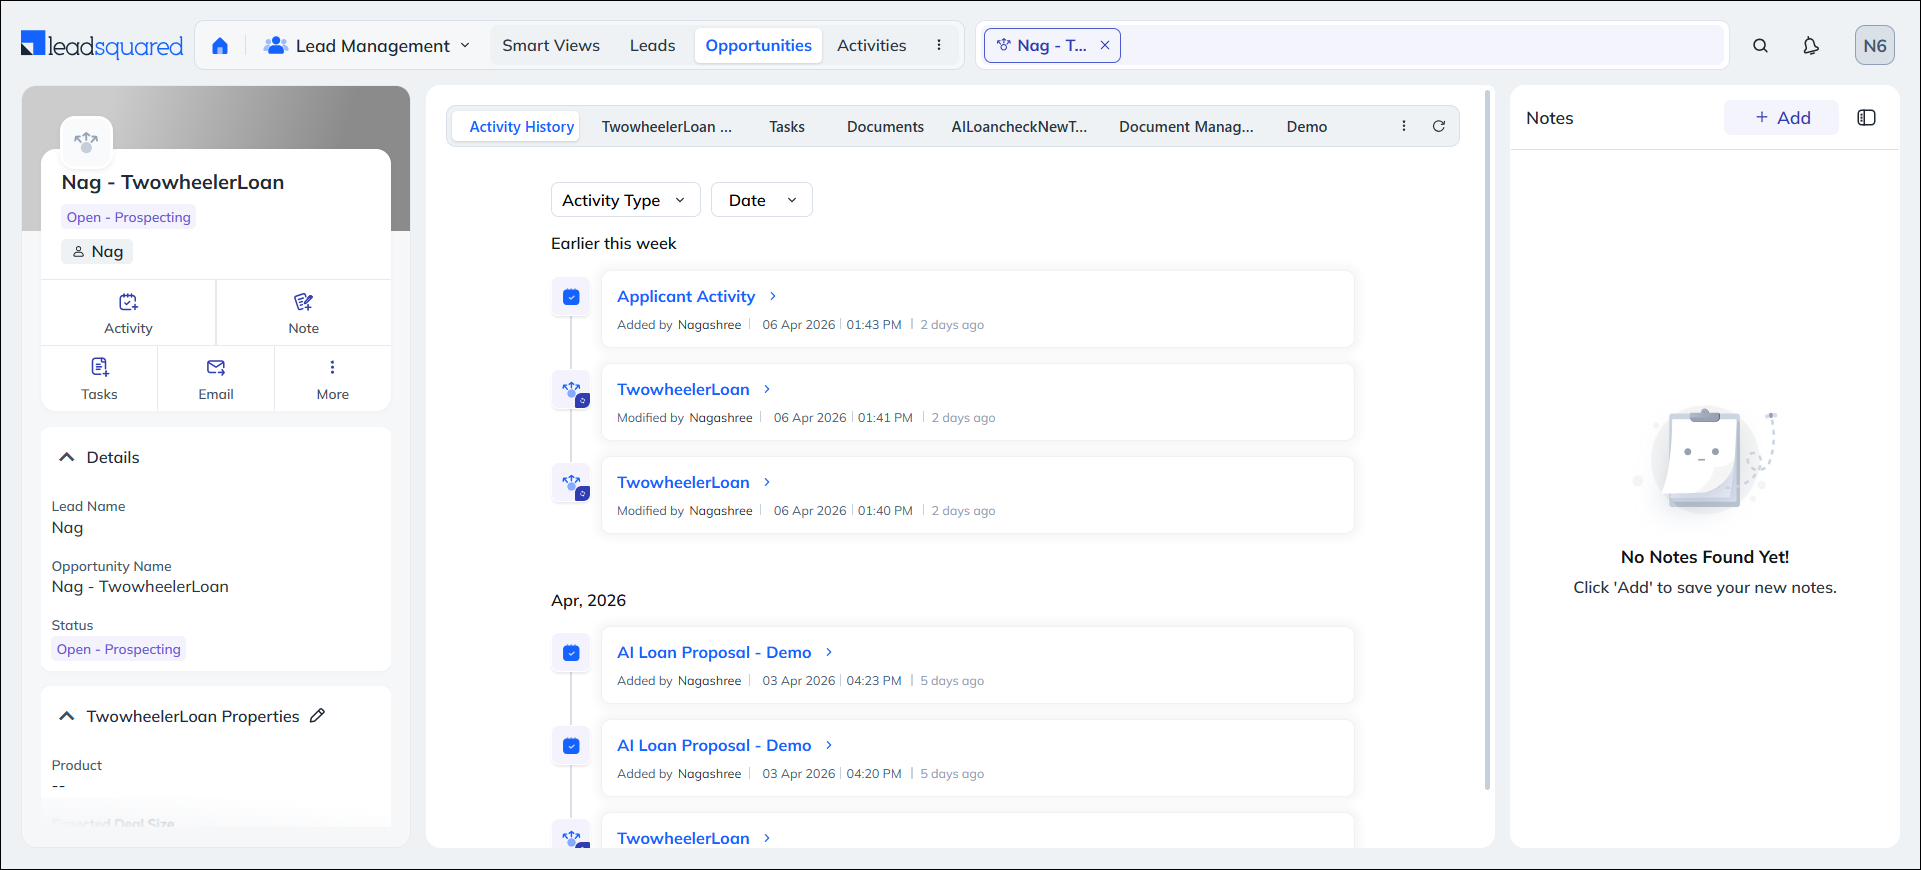Open the N6 user profile avatar
The height and width of the screenshot is (870, 1921).
tap(1875, 46)
